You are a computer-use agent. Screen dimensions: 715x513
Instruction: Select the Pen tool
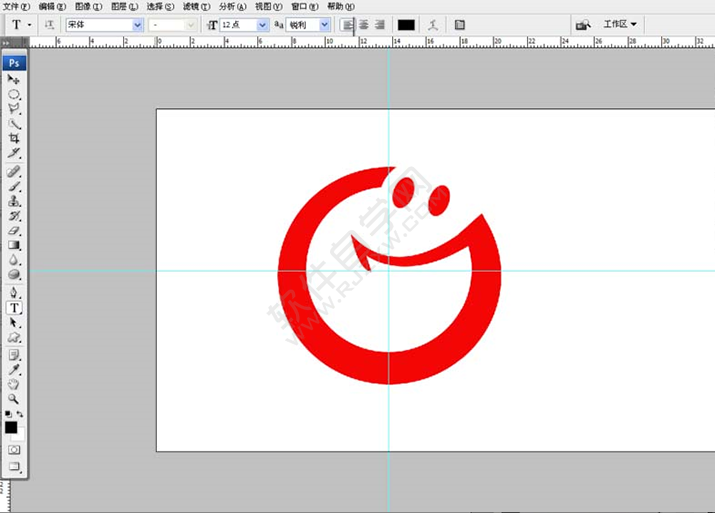(x=14, y=293)
